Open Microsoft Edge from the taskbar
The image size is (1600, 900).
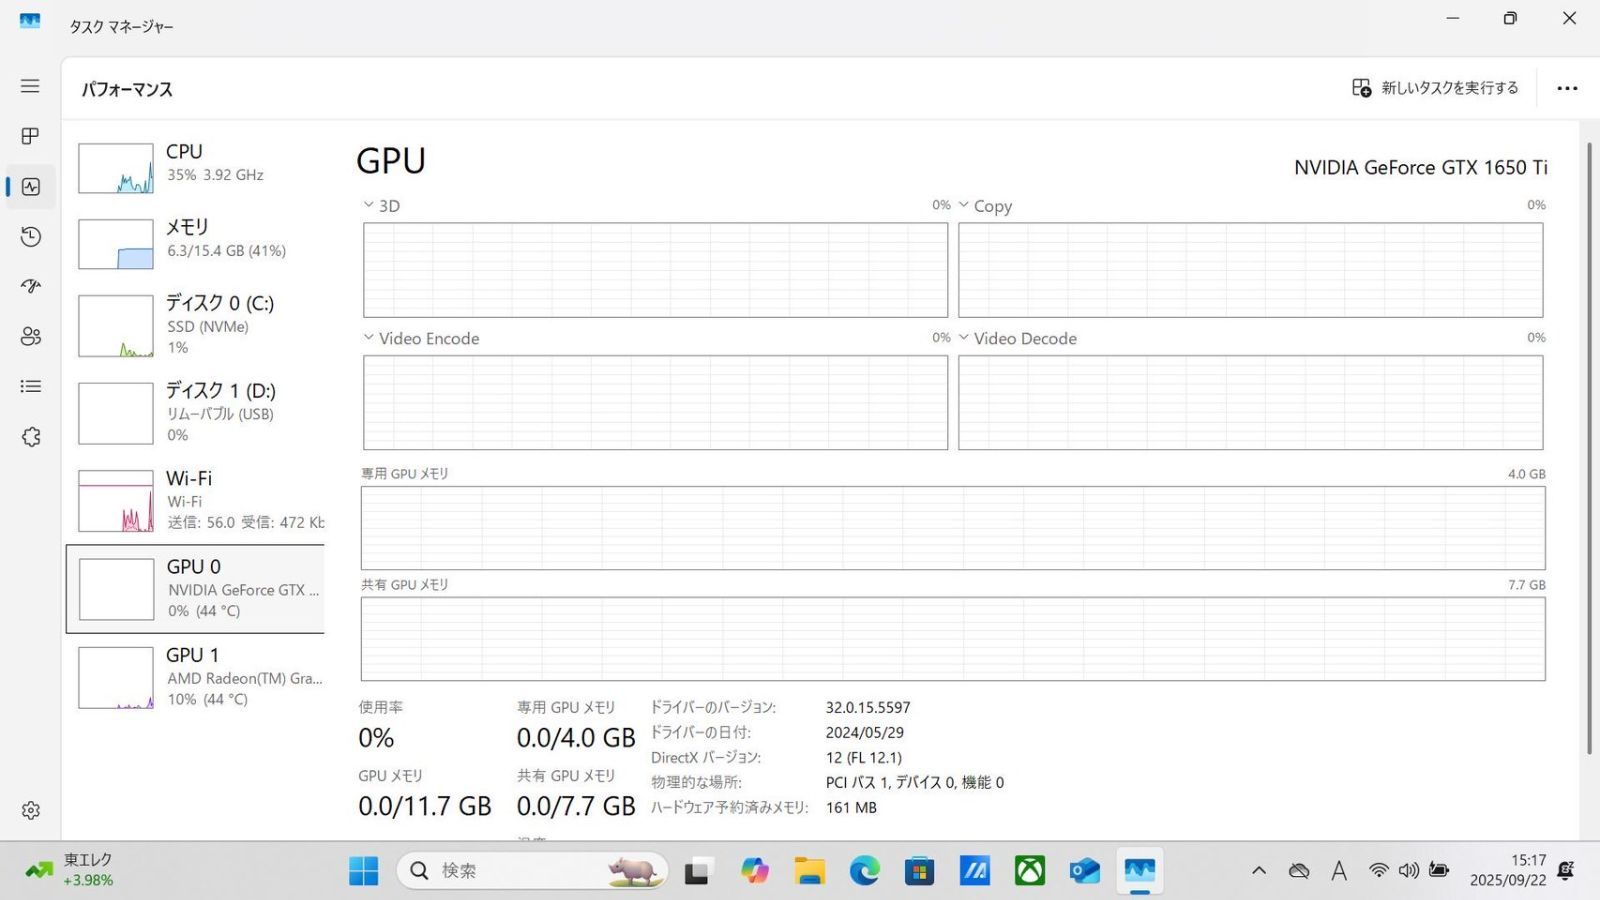coord(865,871)
